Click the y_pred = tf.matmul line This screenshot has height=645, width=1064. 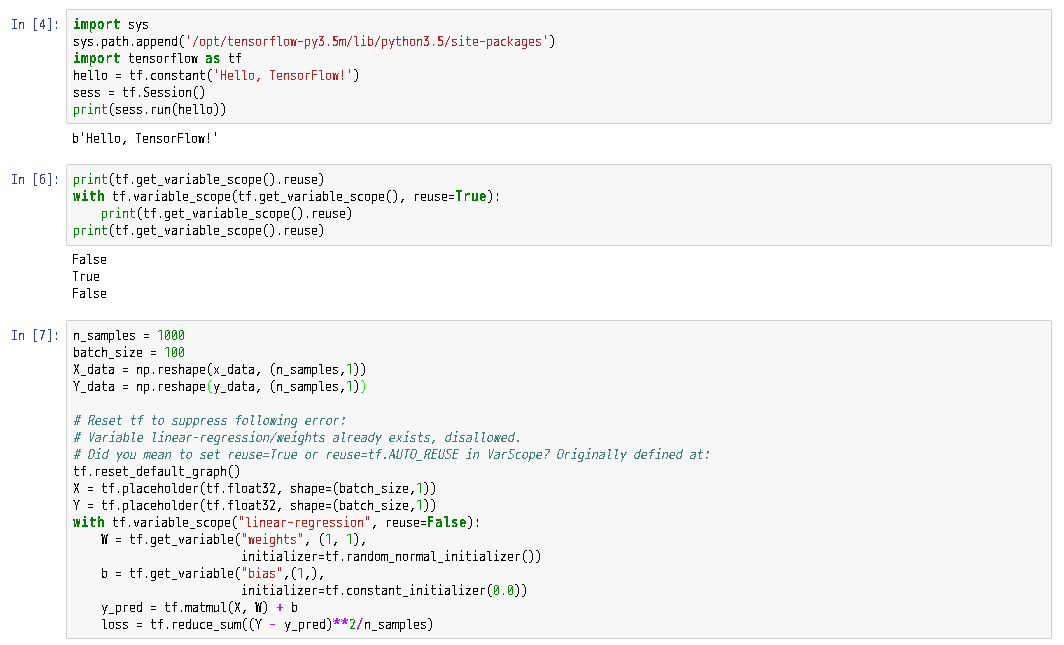pyautogui.click(x=200, y=608)
